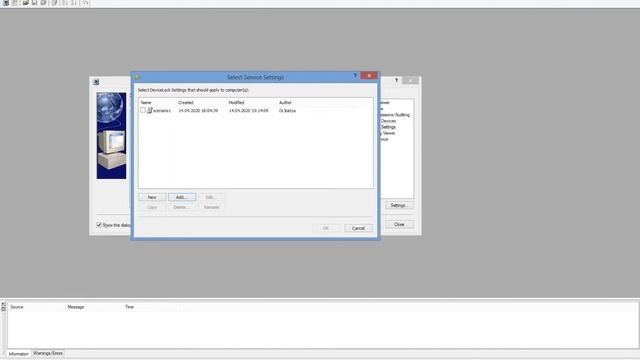Click the Message column header in log panel
Image resolution: width=640 pixels, height=360 pixels.
pos(76,307)
